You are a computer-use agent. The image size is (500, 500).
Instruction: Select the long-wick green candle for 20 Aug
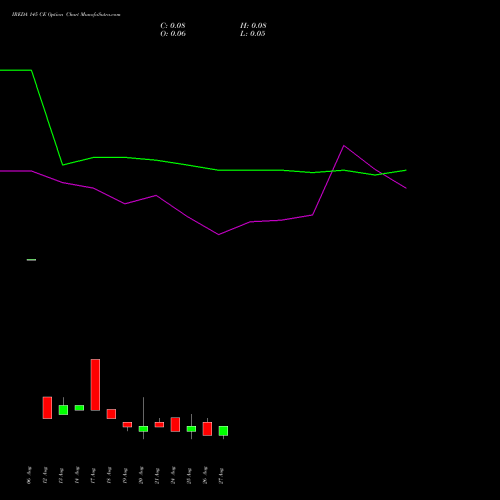tap(143, 429)
